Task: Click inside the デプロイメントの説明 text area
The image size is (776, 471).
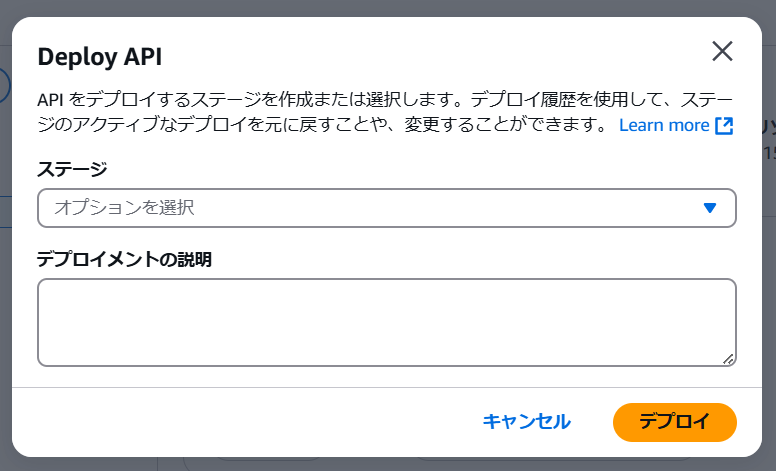Action: pos(386,322)
